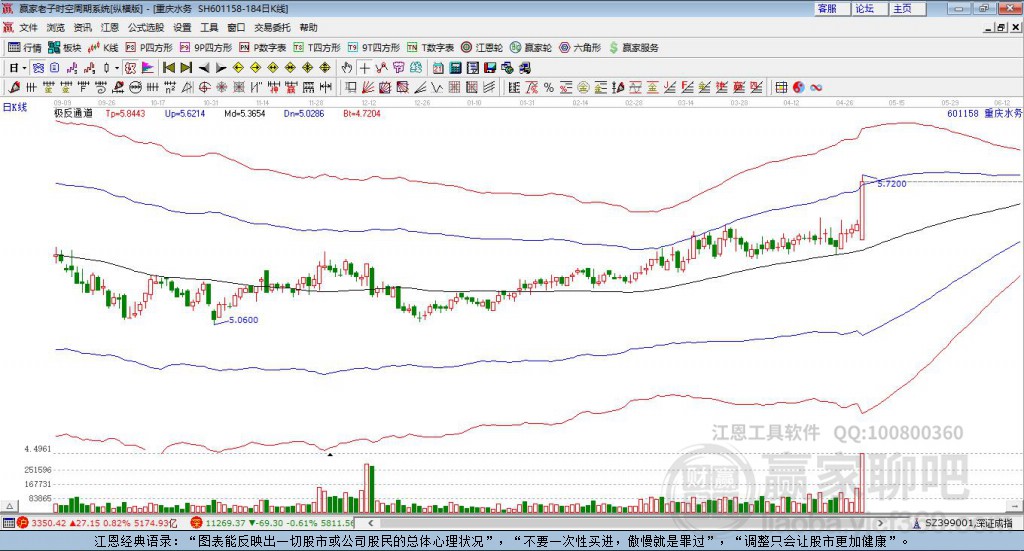
Task: Open the 工具 menu
Action: 209,27
